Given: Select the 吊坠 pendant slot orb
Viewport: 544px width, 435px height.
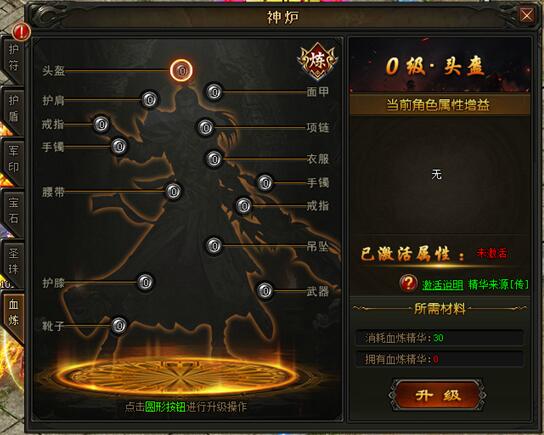Looking at the screenshot, I should tap(214, 246).
